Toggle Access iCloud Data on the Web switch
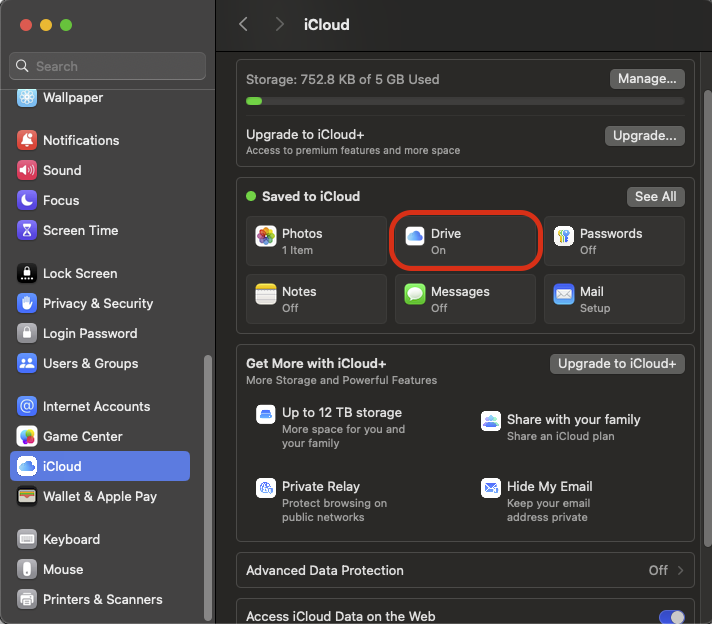This screenshot has width=712, height=624. pos(672,617)
